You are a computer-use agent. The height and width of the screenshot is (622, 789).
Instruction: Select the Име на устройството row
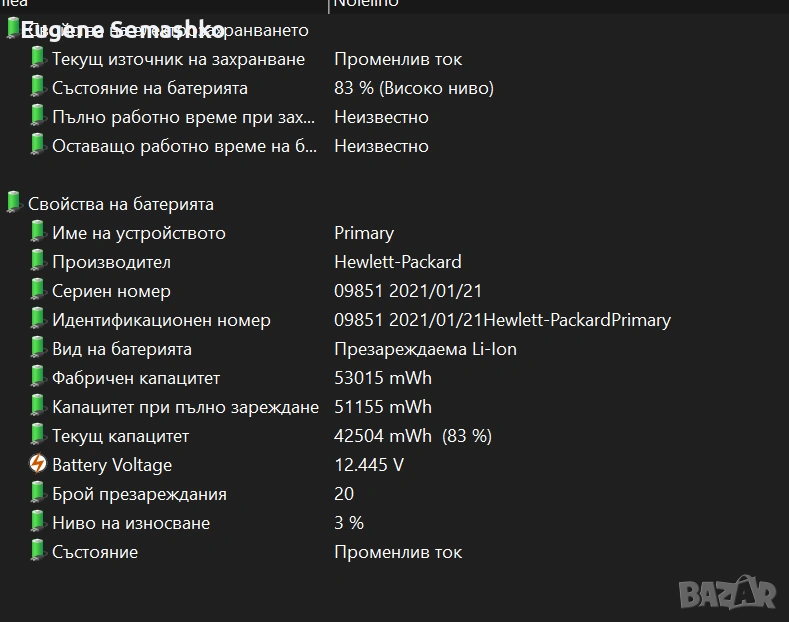tap(138, 233)
